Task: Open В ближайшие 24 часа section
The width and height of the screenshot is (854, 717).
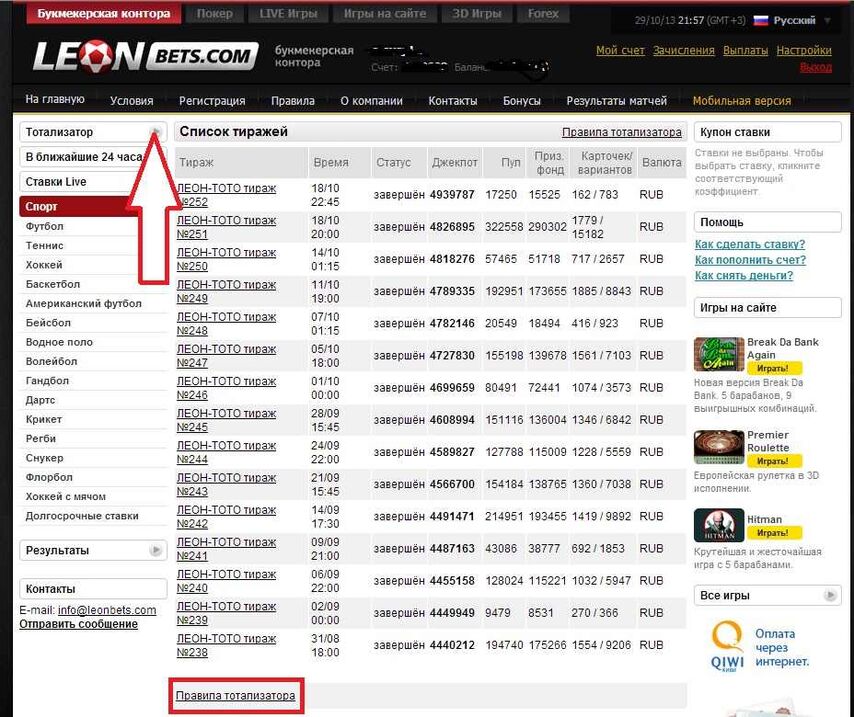Action: pyautogui.click(x=93, y=157)
